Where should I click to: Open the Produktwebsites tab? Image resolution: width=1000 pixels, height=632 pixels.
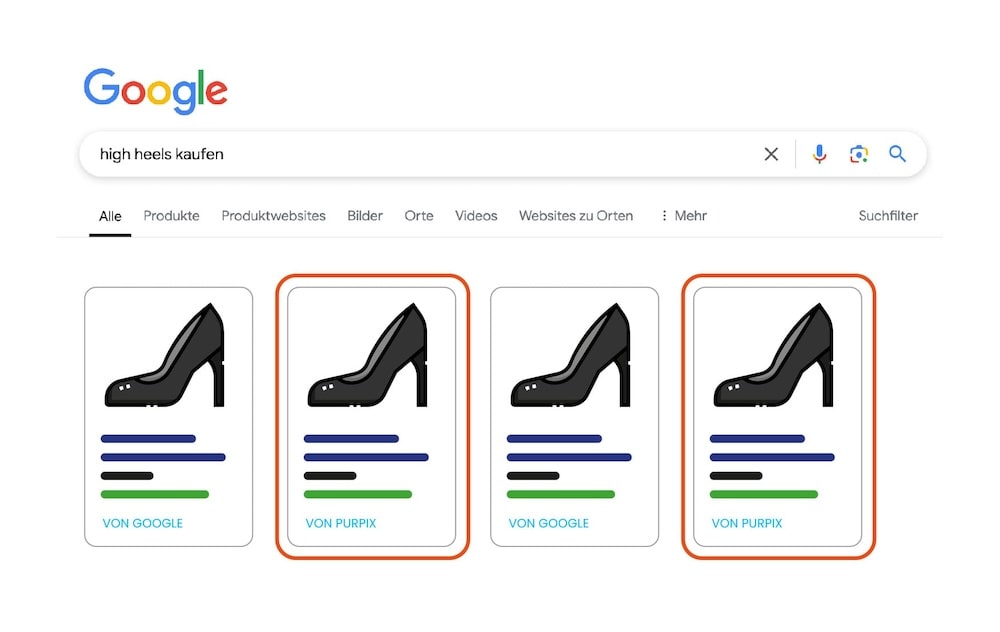(x=273, y=216)
